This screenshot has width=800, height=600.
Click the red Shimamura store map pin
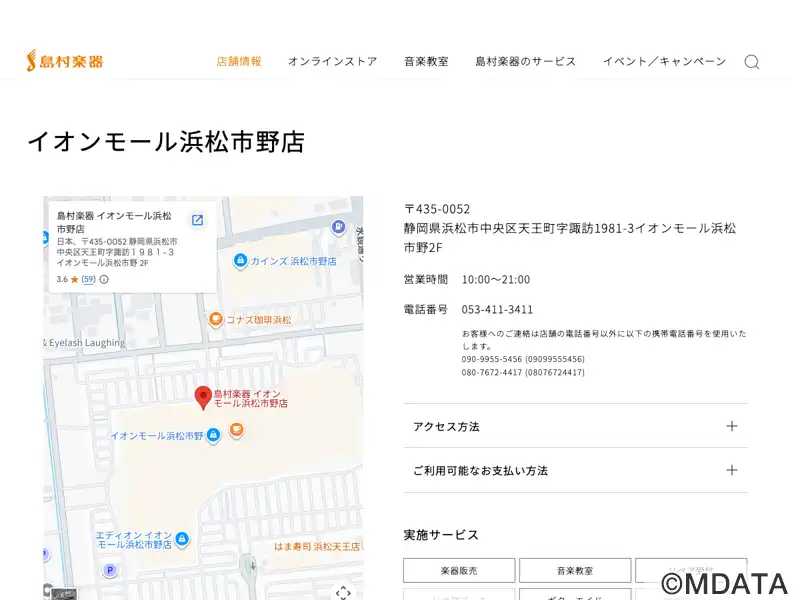[203, 397]
